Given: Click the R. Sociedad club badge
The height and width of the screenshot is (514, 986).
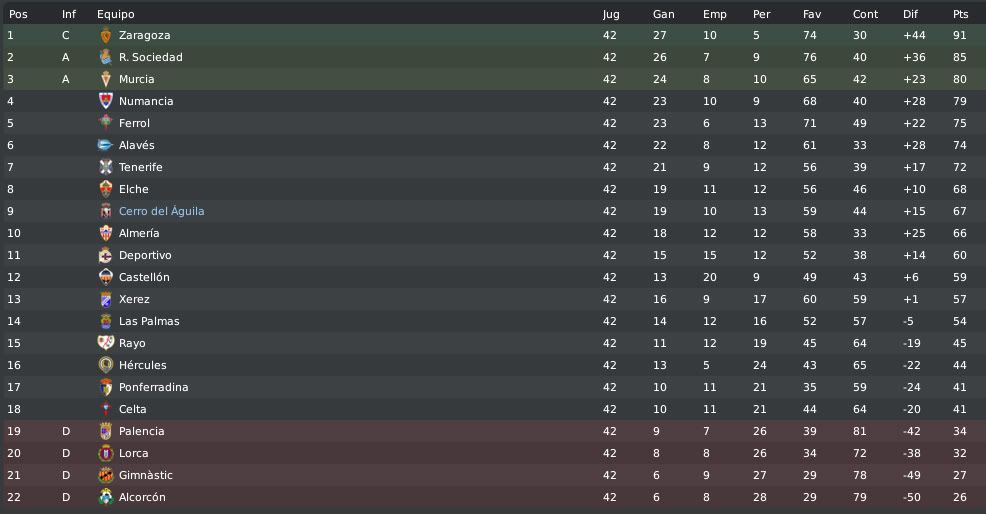Looking at the screenshot, I should click(106, 57).
